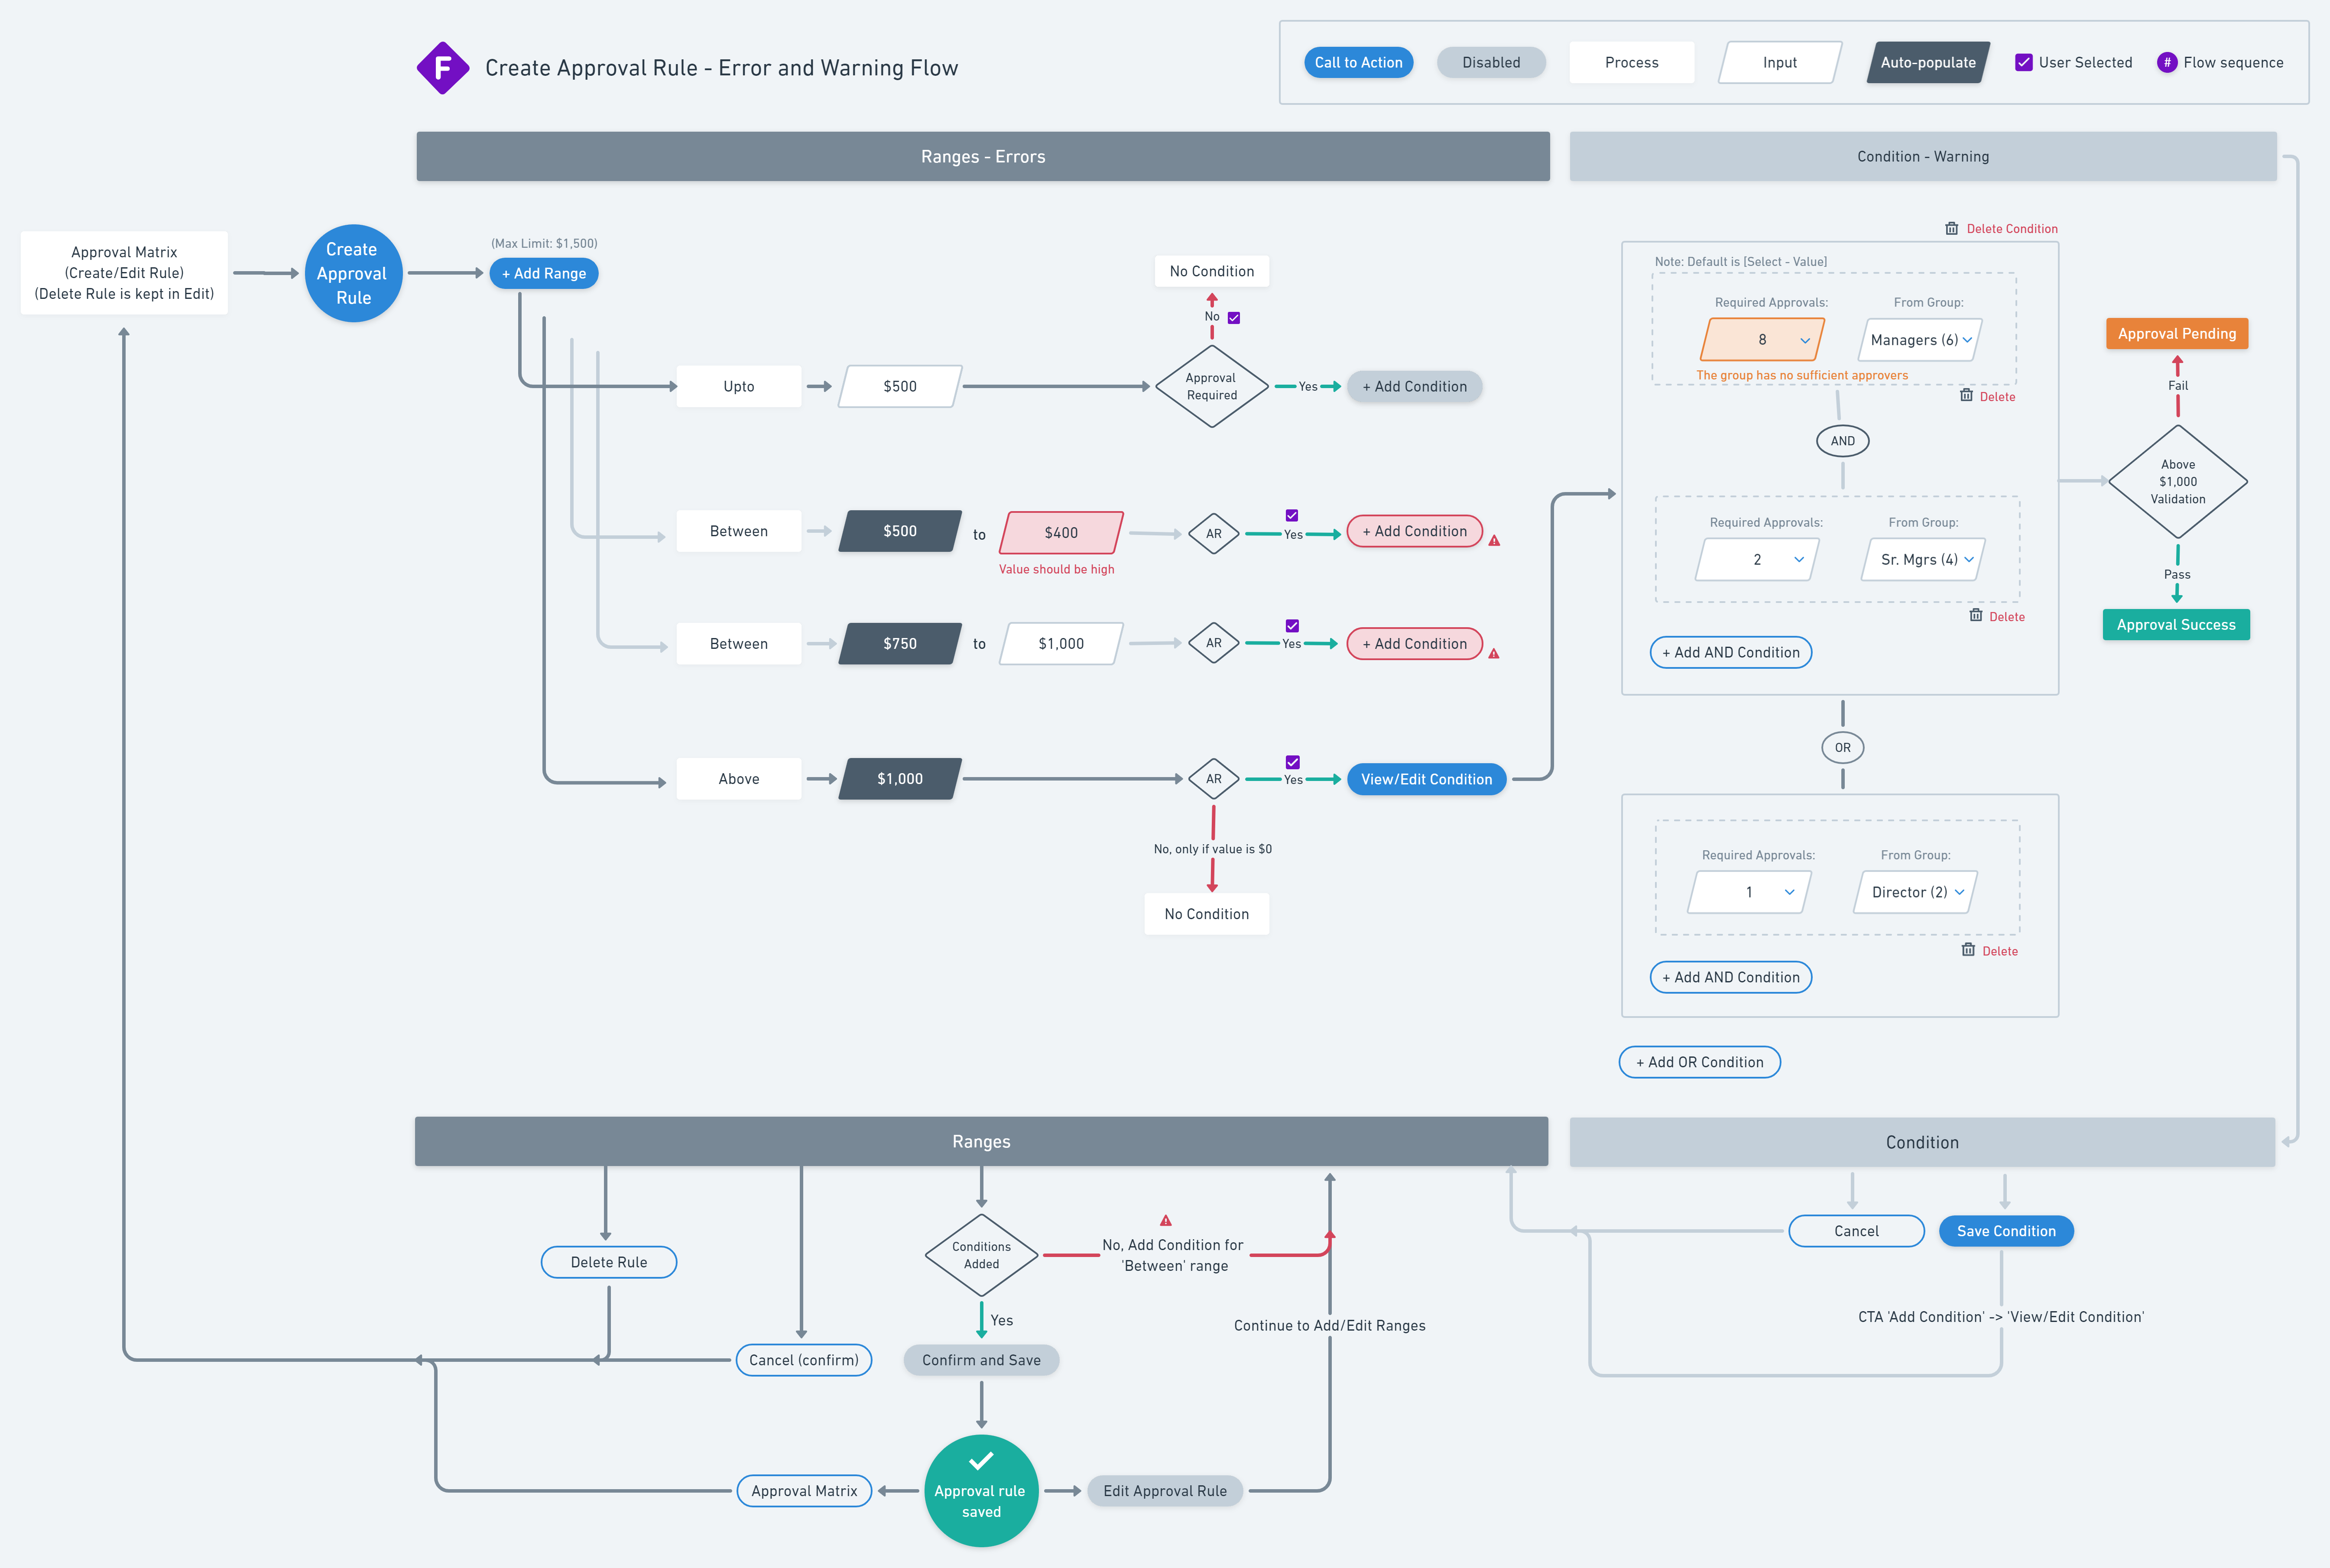Screen dimensions: 2330x1568
Task: Open the Managers (6) group dropdown
Action: tap(1921, 340)
